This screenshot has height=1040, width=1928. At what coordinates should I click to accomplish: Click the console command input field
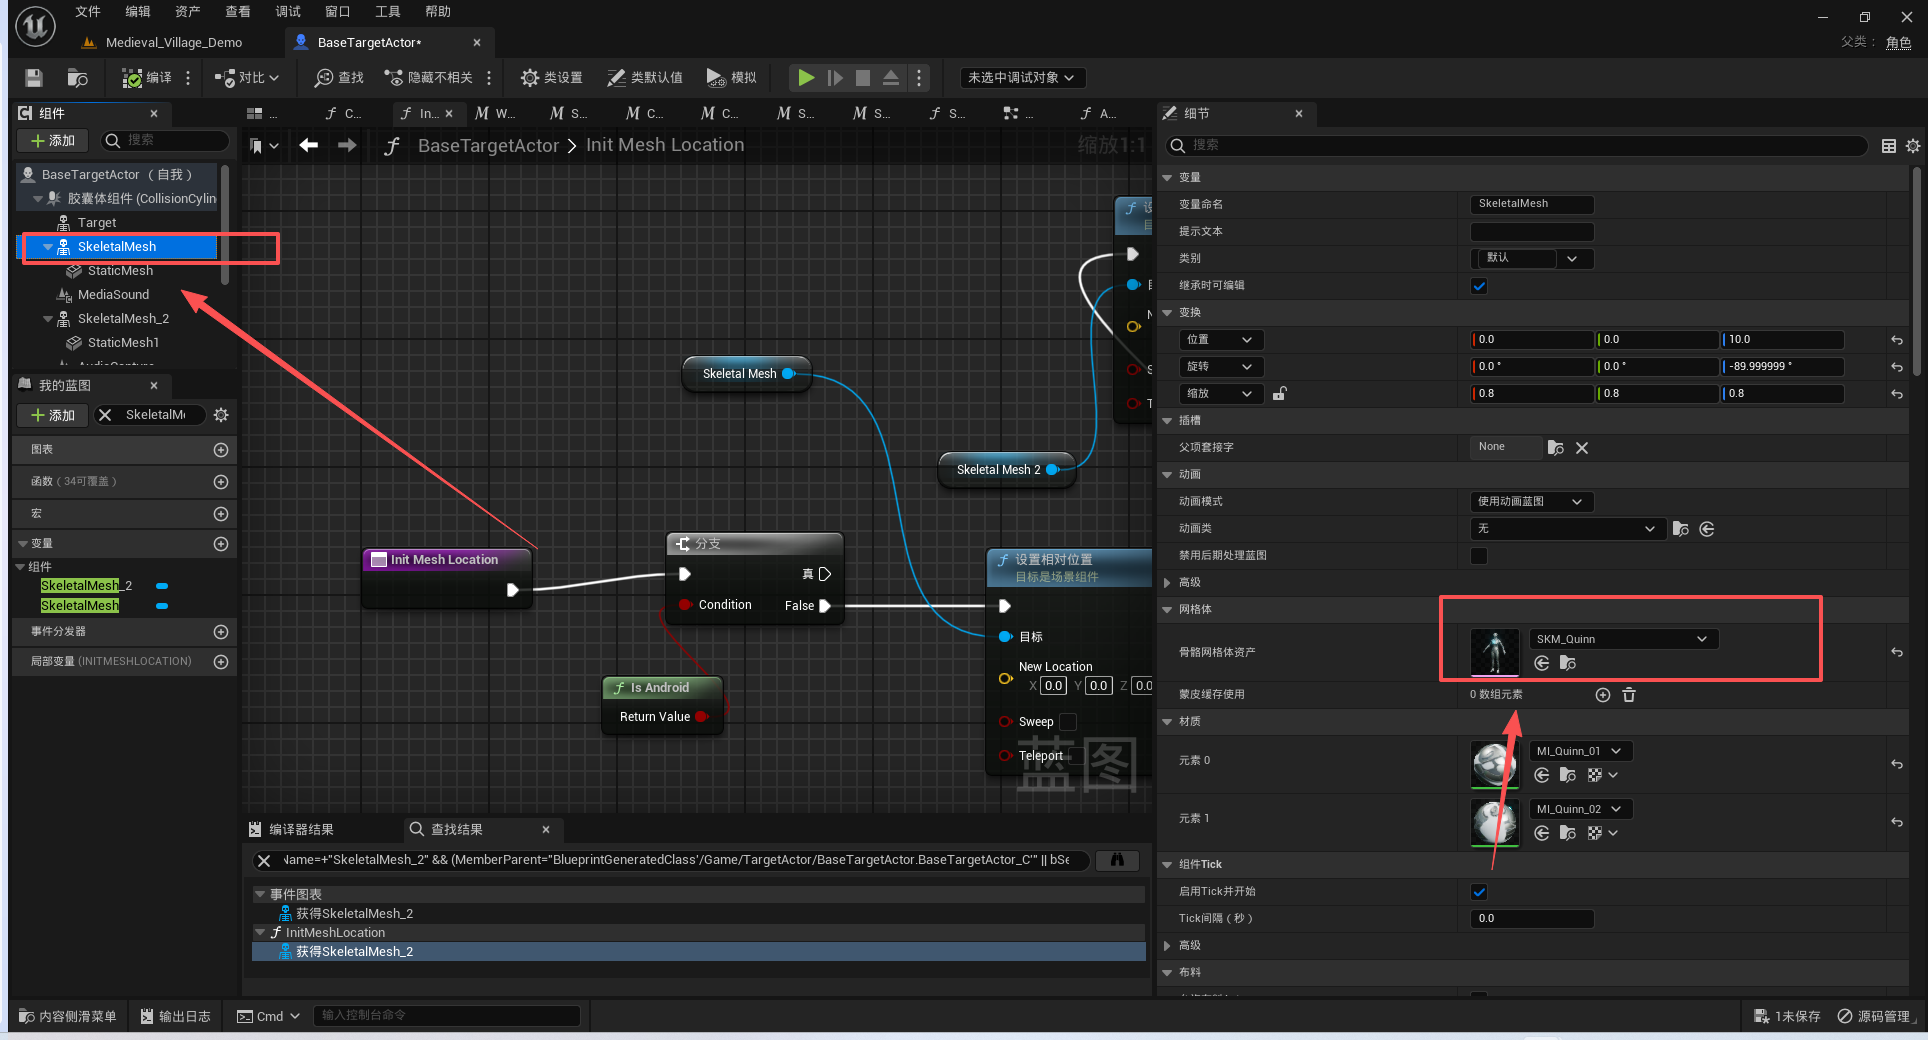pyautogui.click(x=446, y=1016)
